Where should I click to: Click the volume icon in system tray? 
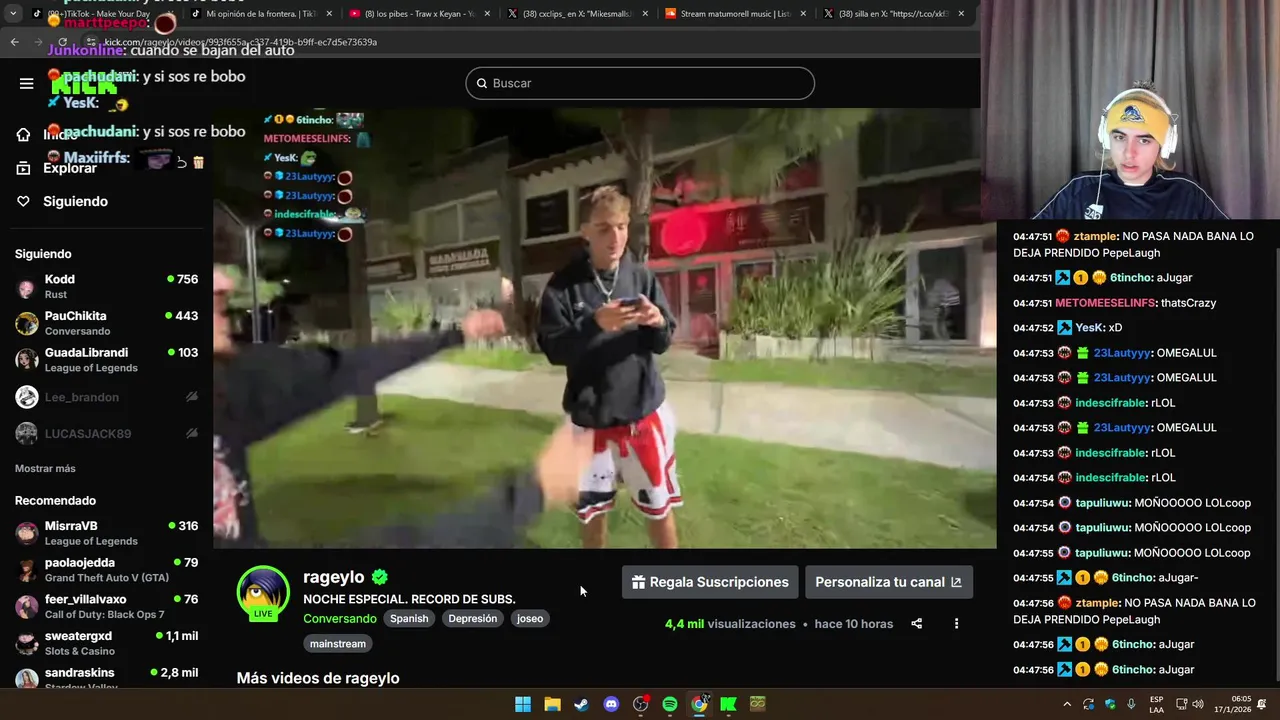click(1198, 704)
